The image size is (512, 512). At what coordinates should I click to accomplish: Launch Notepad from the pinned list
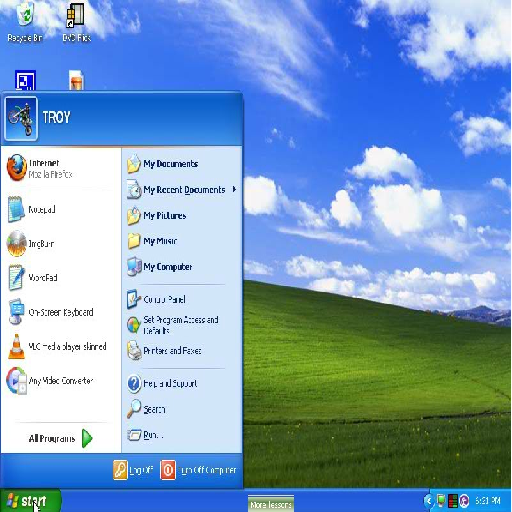click(x=61, y=210)
